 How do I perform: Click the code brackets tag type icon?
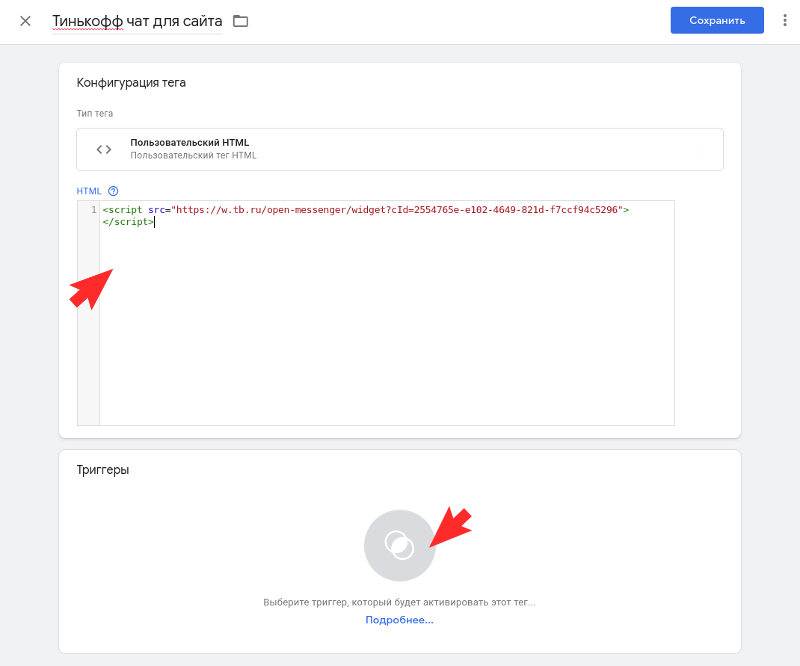click(104, 150)
